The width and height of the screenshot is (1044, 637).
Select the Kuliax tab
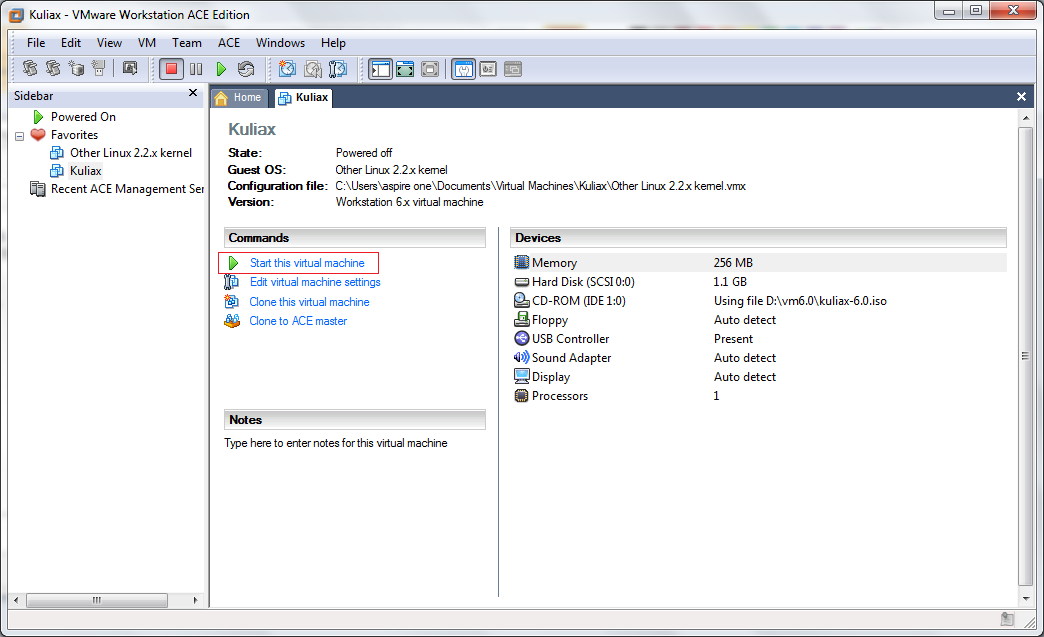(303, 97)
